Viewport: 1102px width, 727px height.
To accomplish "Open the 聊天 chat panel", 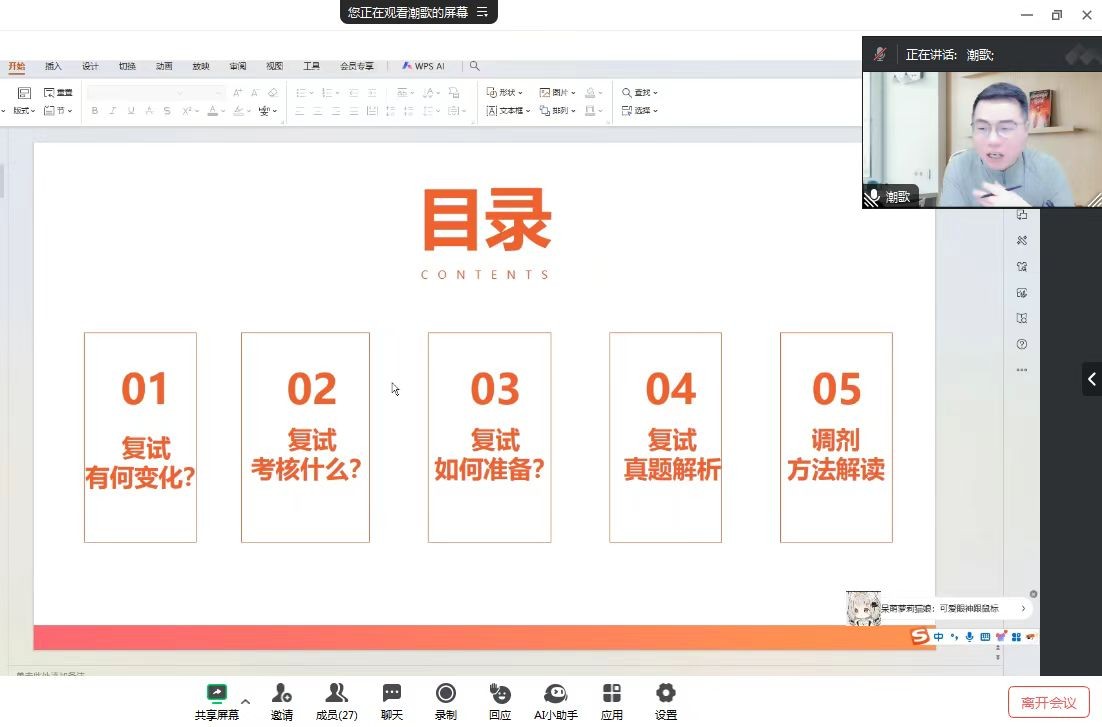I will 392,693.
